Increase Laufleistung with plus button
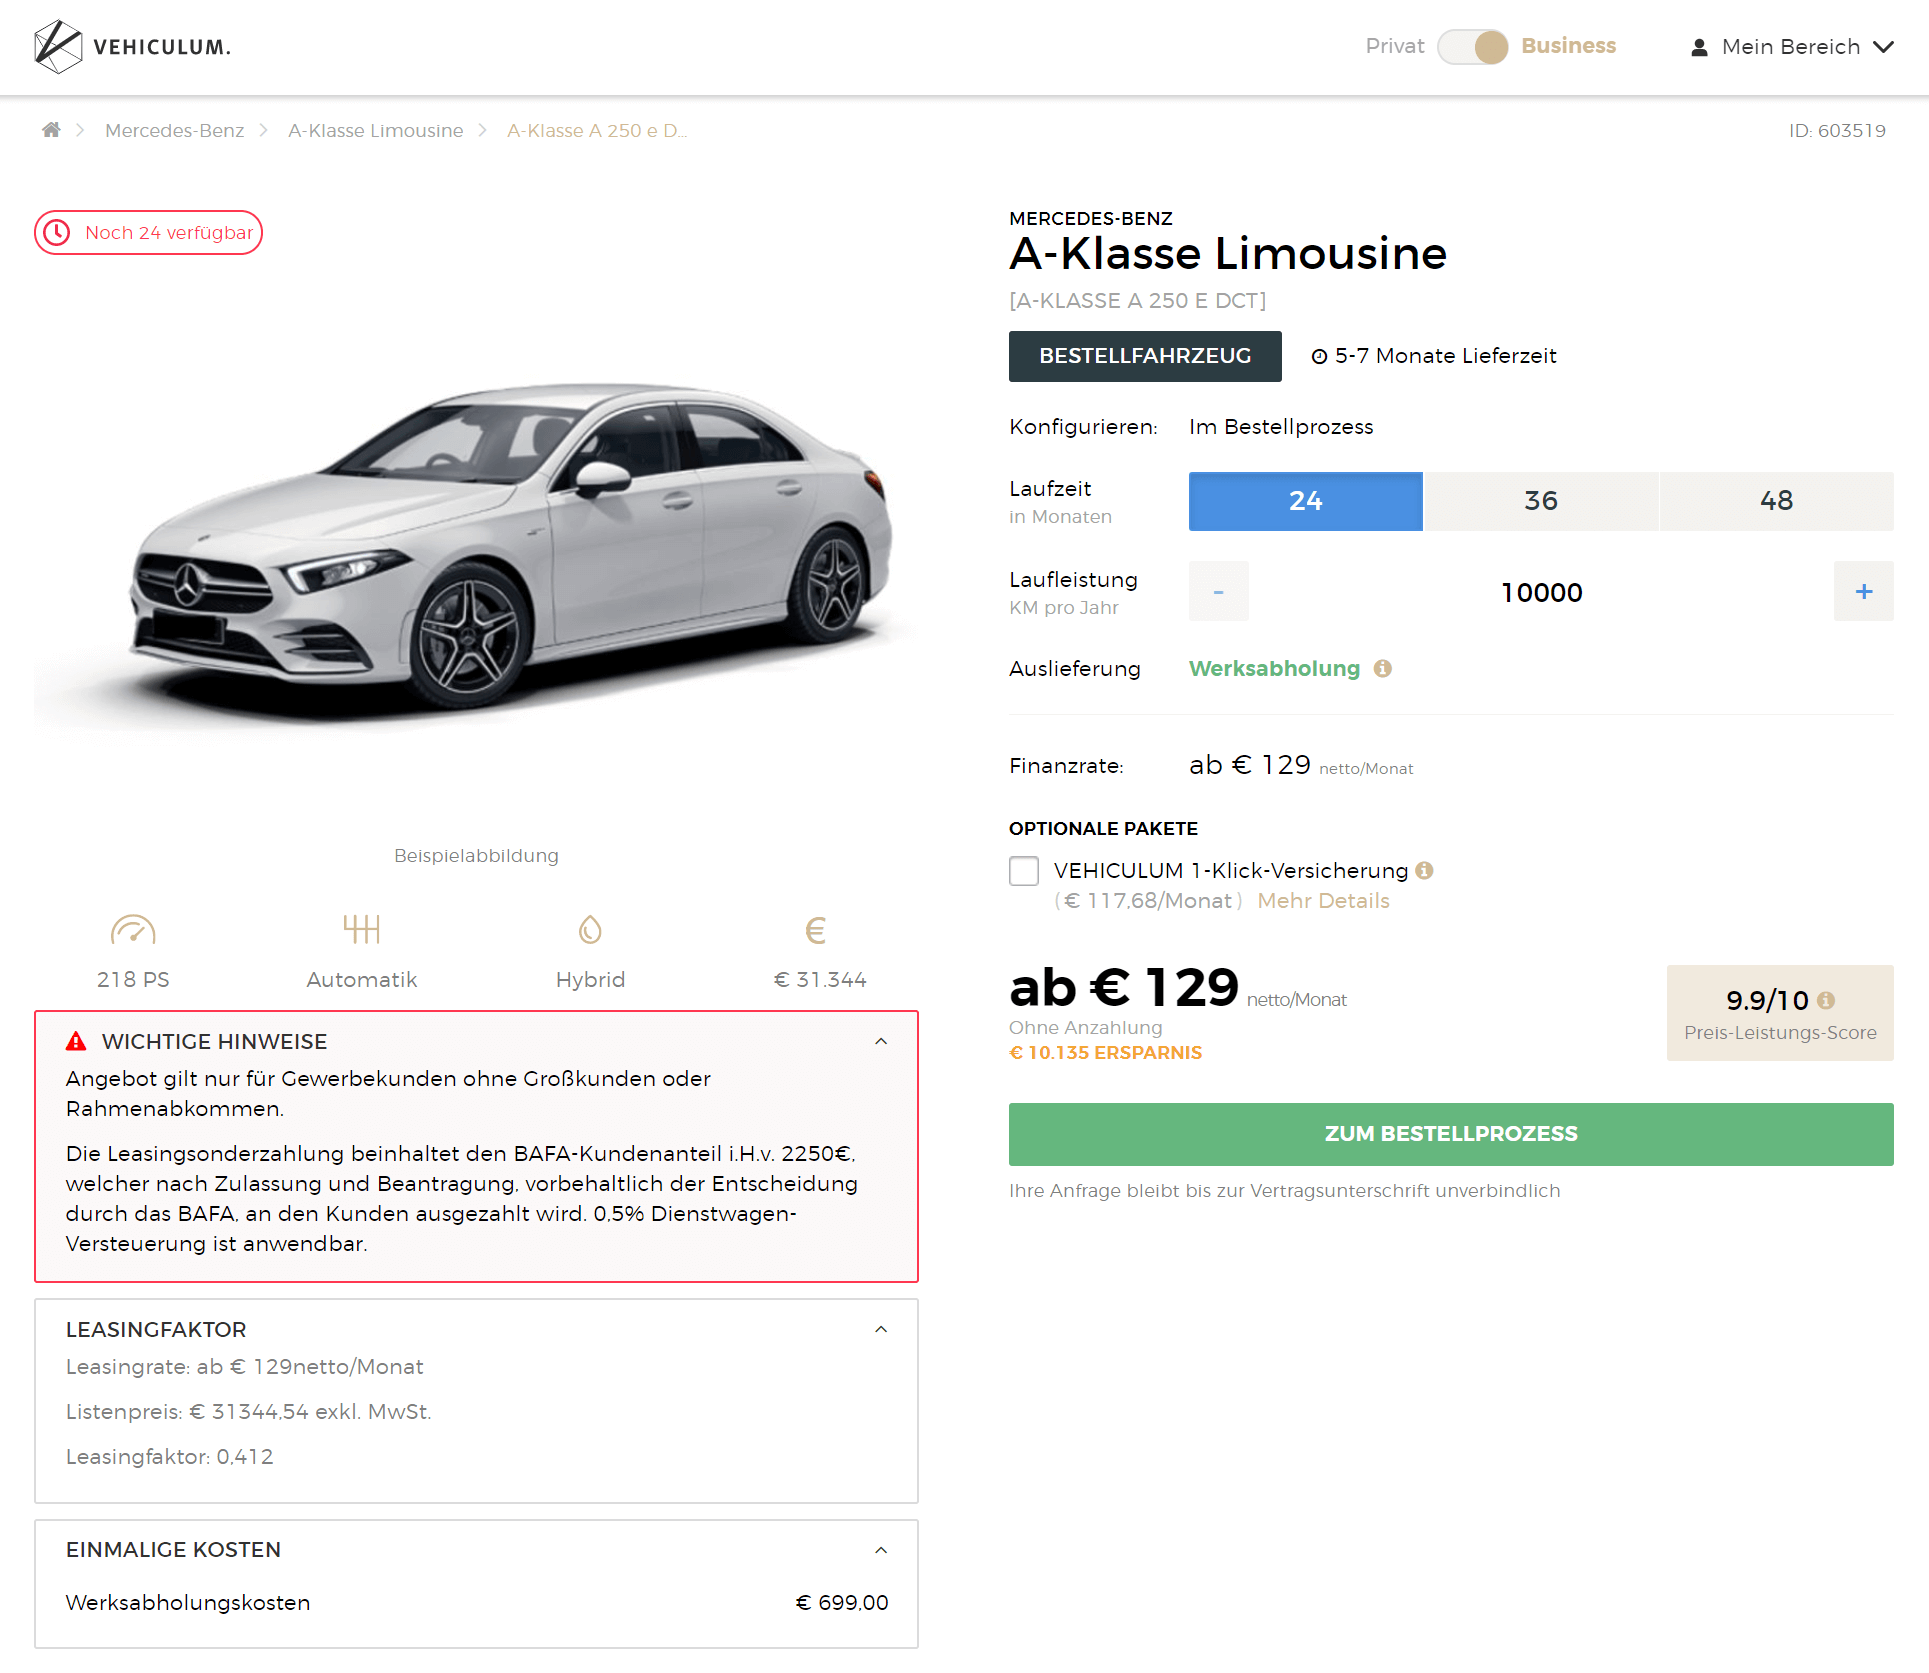1929x1673 pixels. [x=1863, y=592]
